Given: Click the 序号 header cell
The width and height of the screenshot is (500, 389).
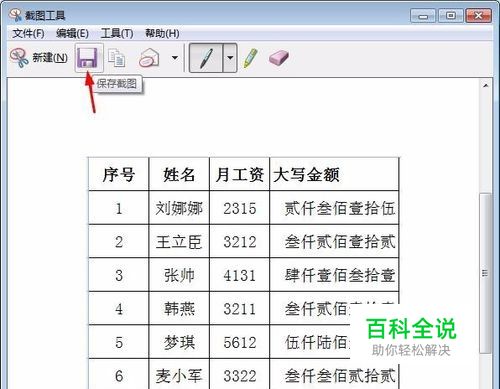Looking at the screenshot, I should pyautogui.click(x=119, y=174).
